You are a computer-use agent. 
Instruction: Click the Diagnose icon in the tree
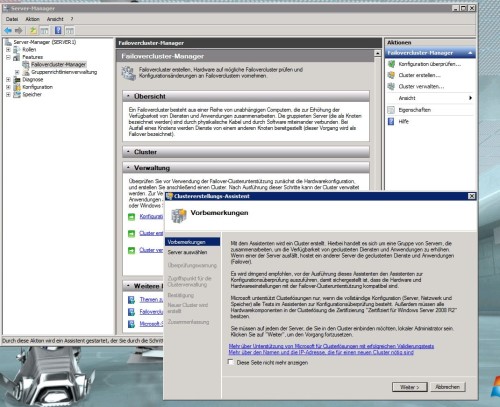[17, 80]
